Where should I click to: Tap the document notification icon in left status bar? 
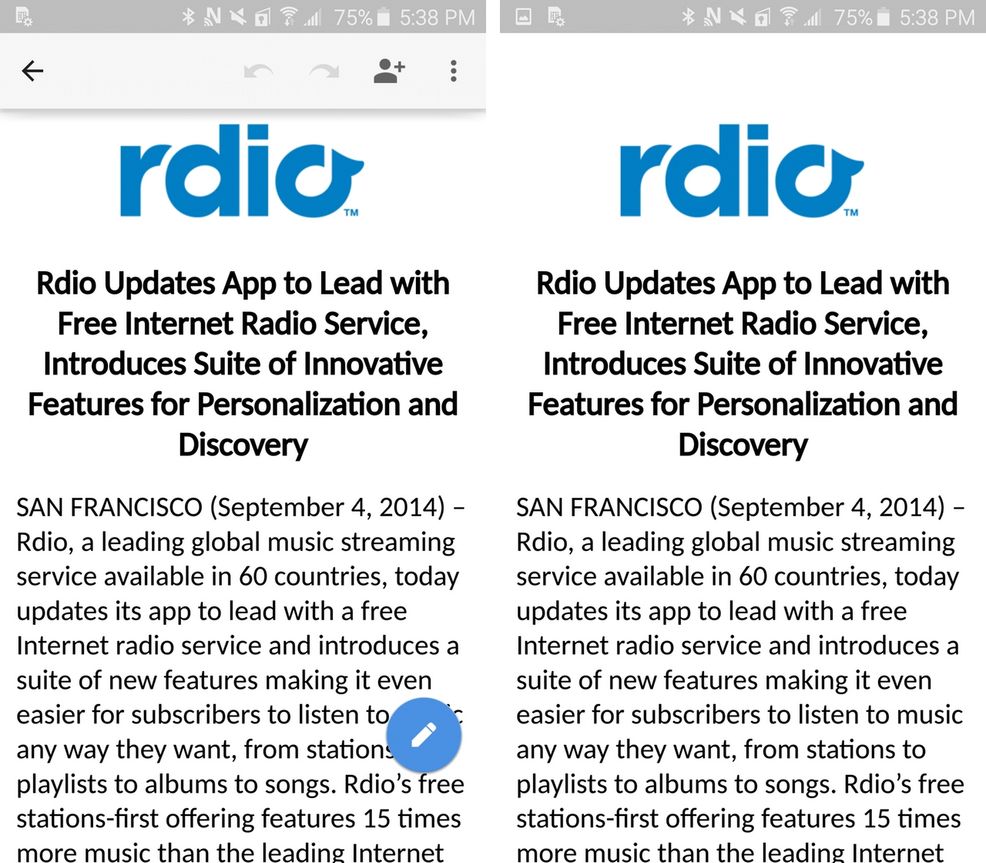click(x=23, y=17)
